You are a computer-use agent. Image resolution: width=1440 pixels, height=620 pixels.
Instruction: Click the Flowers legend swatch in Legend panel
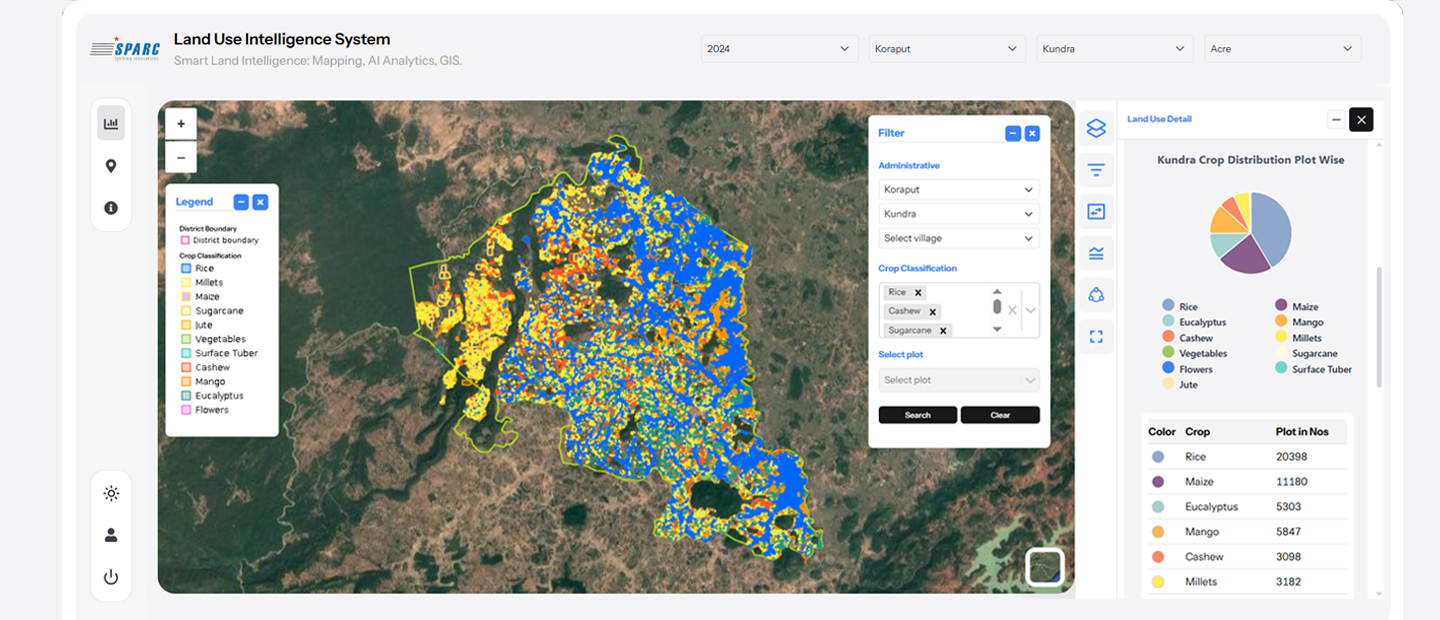coord(186,410)
